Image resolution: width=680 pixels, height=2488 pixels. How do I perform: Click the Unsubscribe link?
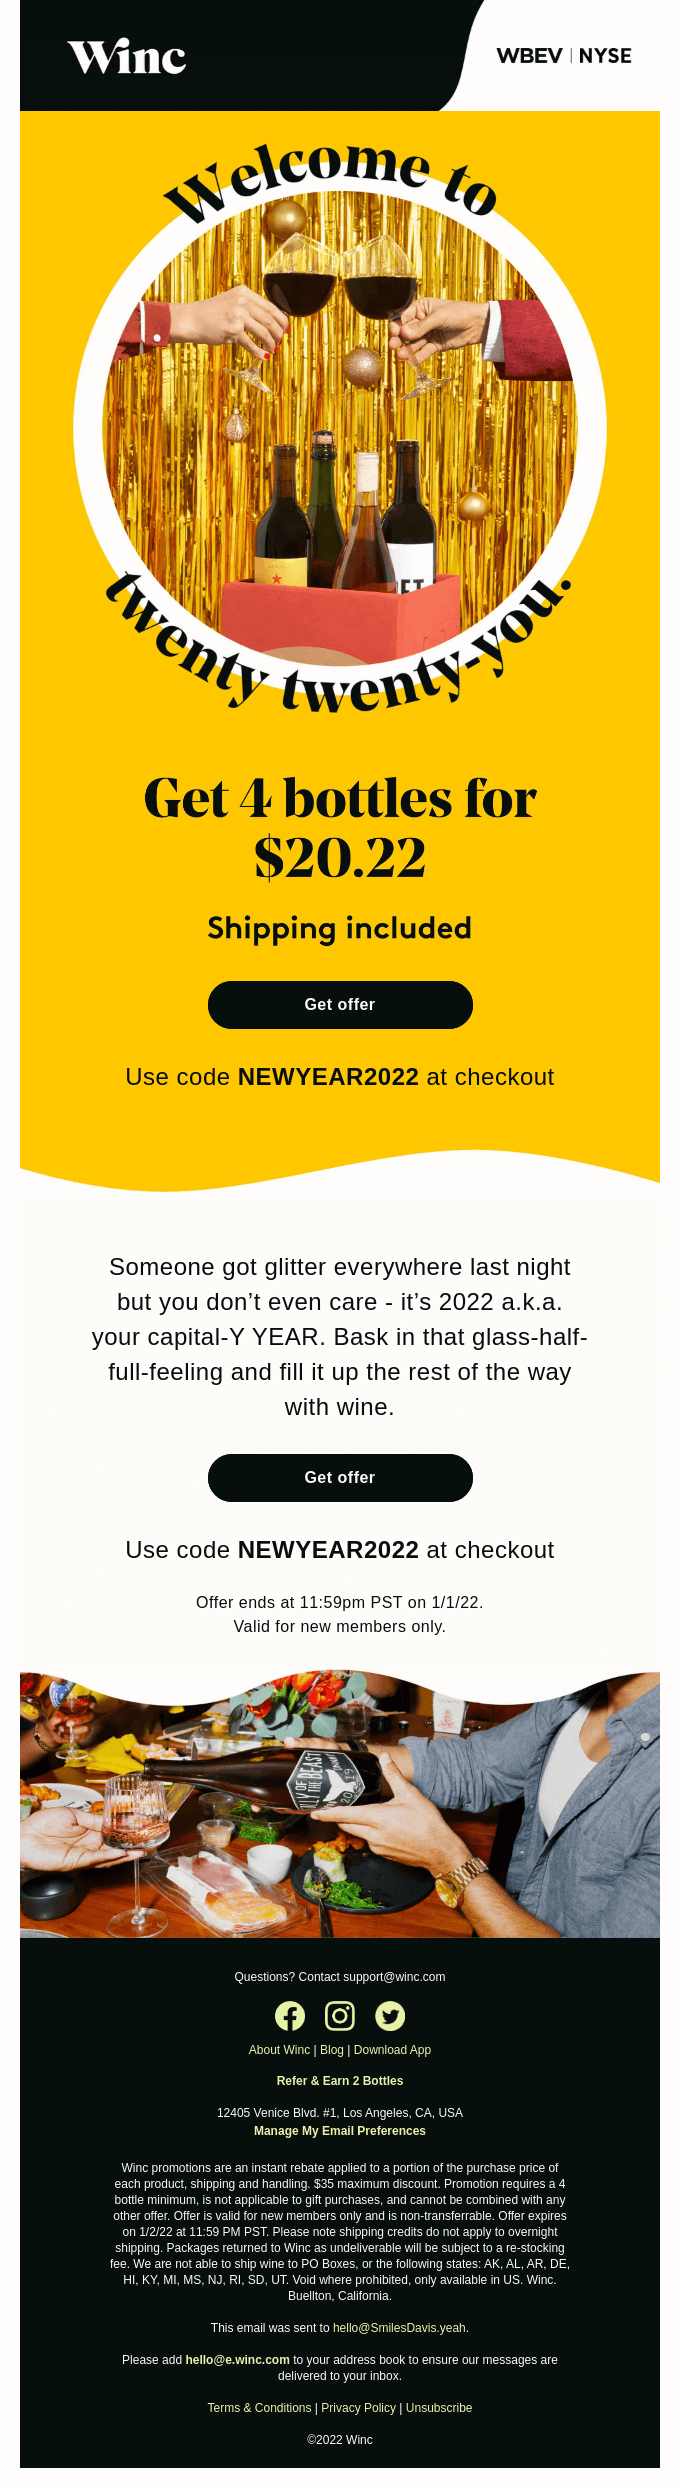(x=439, y=2408)
